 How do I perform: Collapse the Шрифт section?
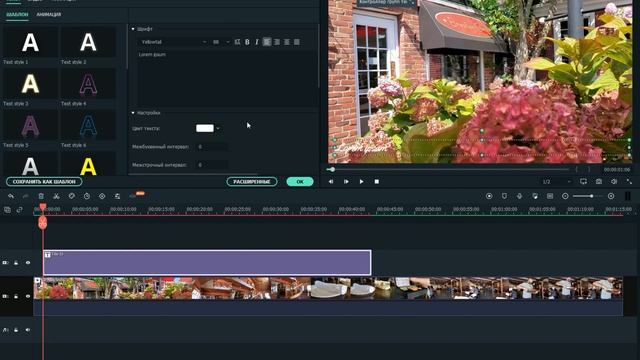tap(133, 29)
